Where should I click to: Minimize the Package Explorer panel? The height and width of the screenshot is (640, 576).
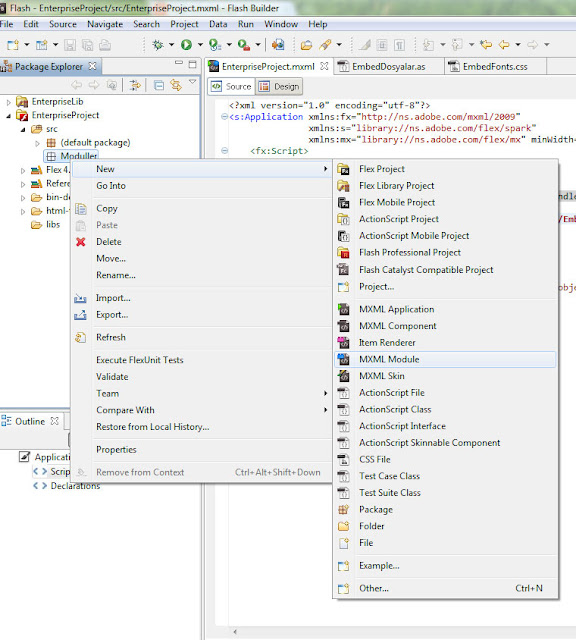pos(178,63)
